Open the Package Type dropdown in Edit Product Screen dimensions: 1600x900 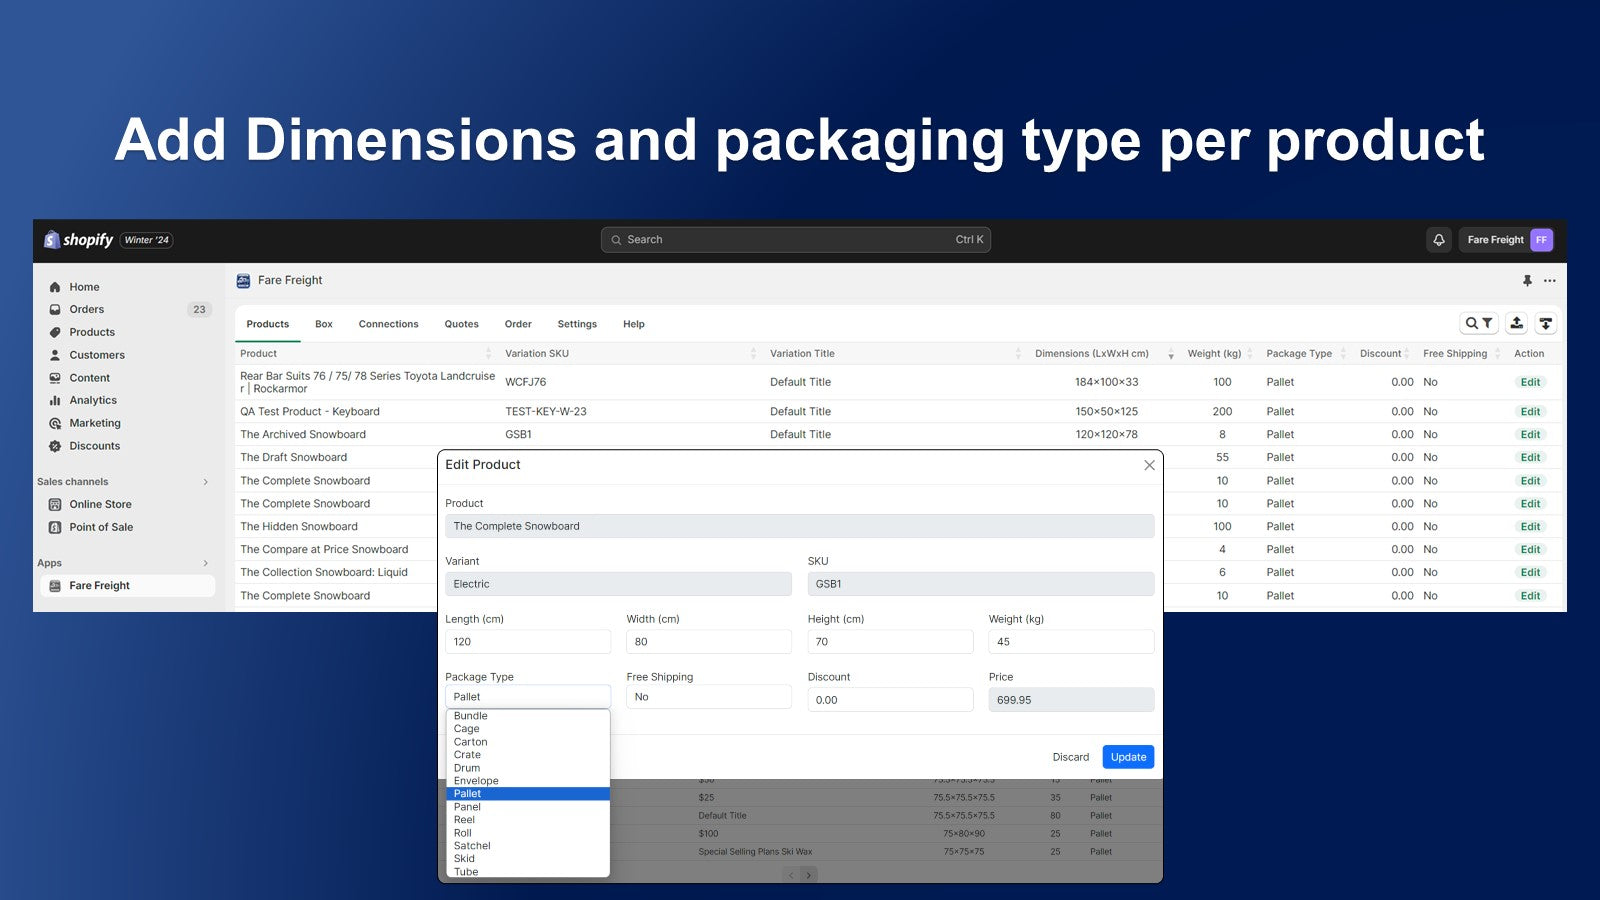(x=527, y=695)
